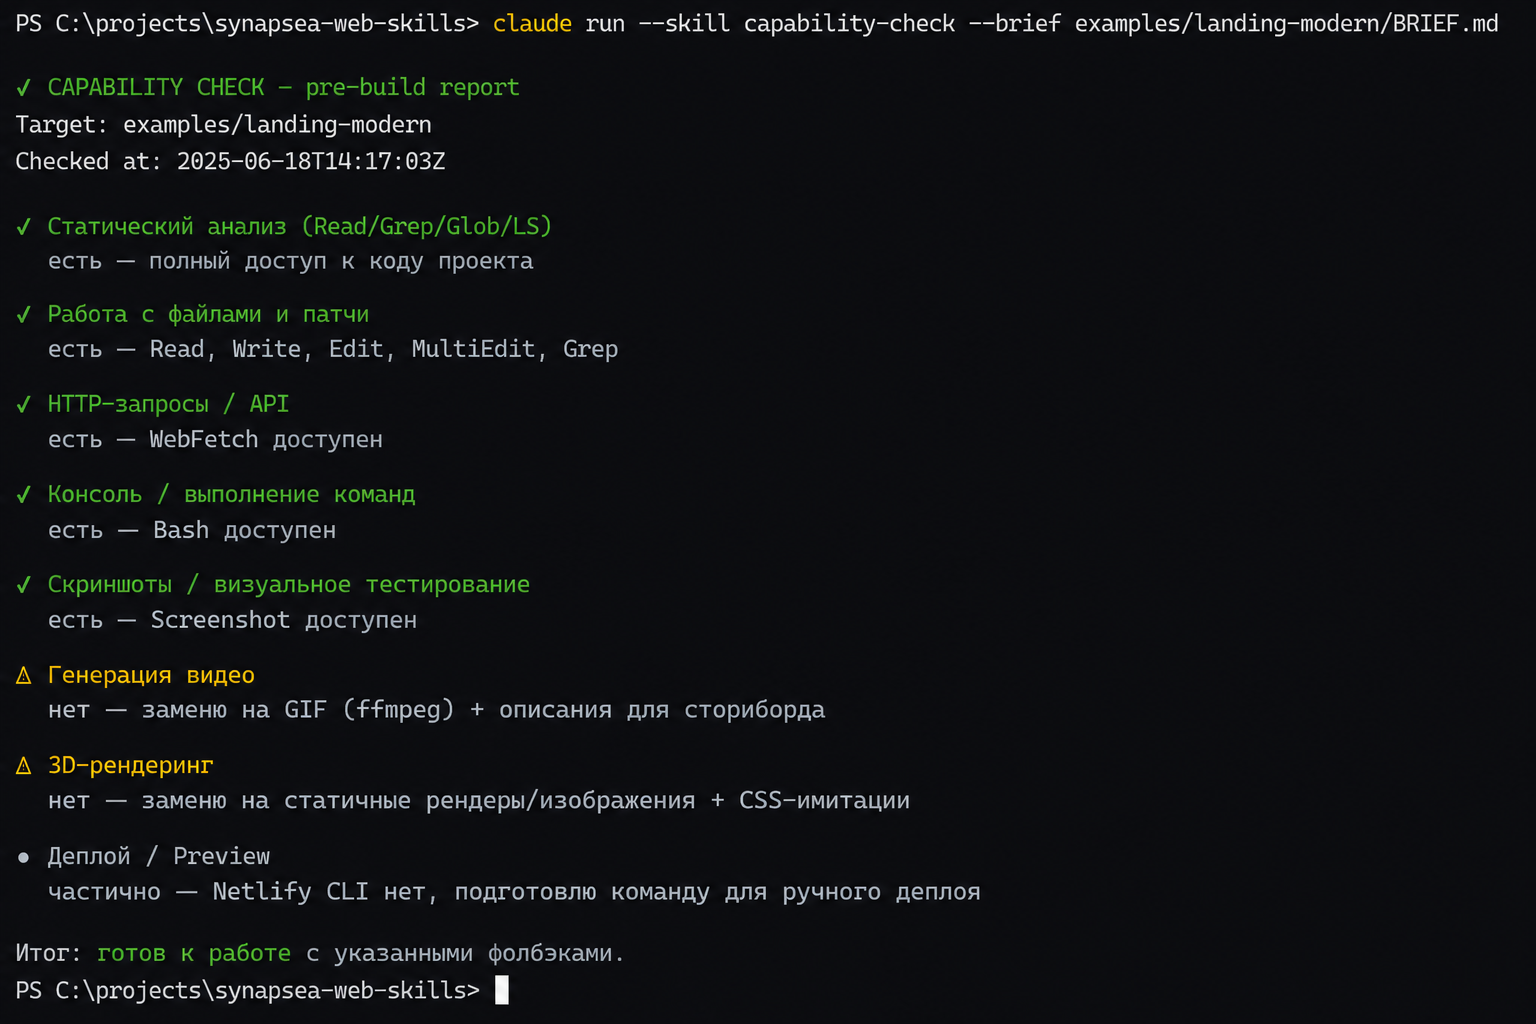The image size is (1536, 1024).
Task: Click the checkmark beside Работа с файлами
Action: [x=24, y=315]
